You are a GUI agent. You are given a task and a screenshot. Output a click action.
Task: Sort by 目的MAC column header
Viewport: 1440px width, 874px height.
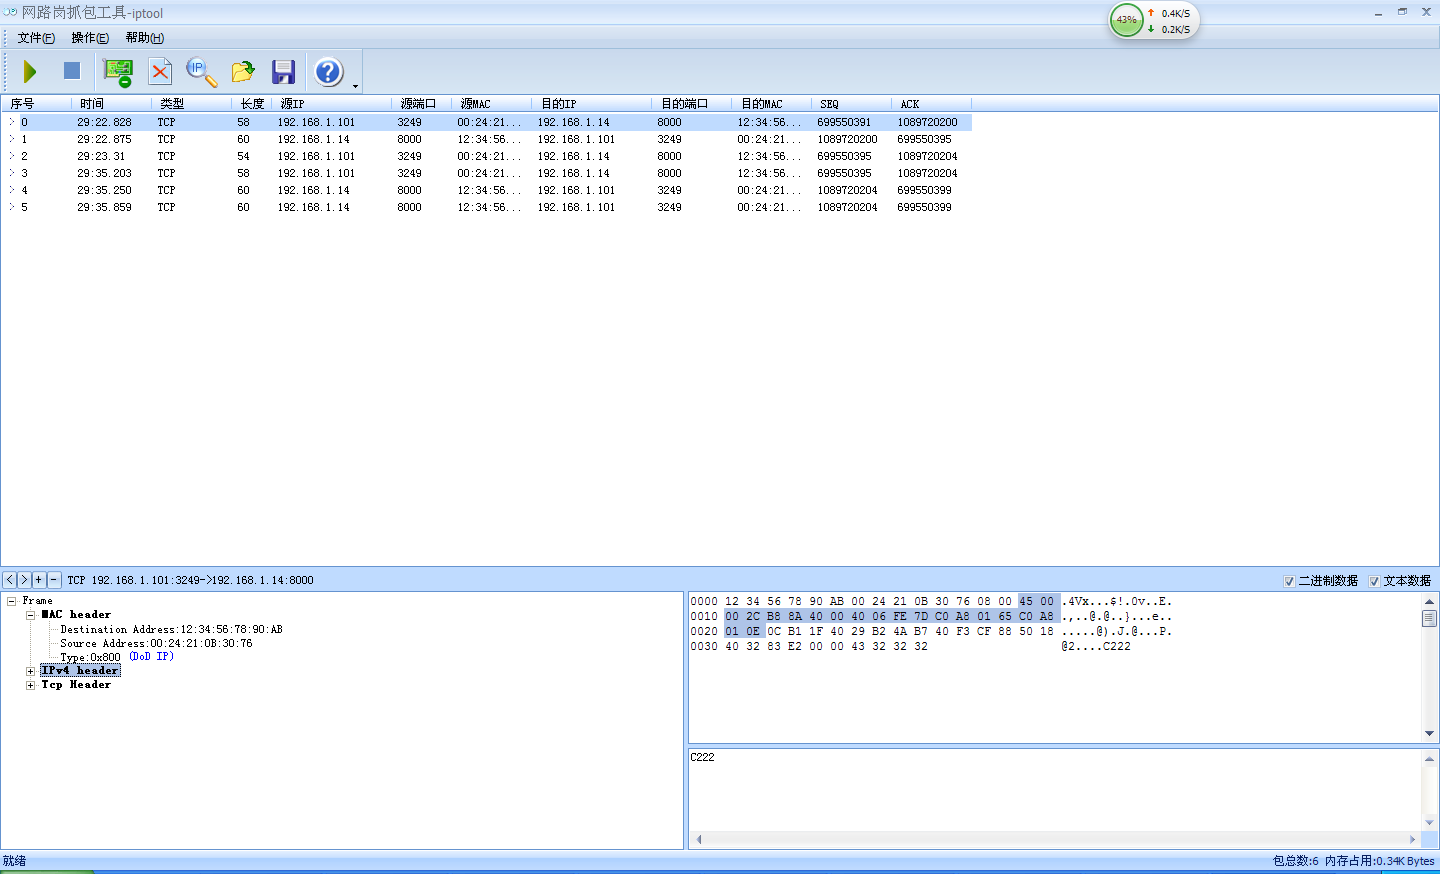(x=771, y=104)
